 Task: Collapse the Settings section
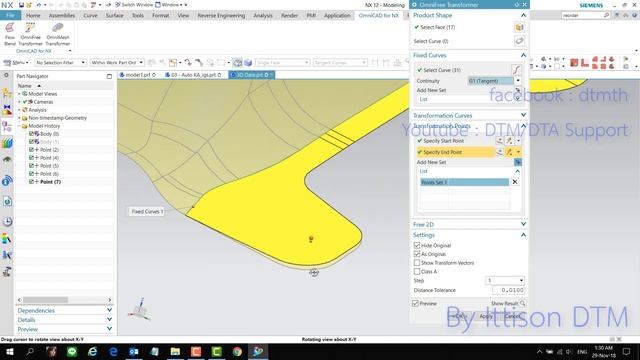(523, 235)
